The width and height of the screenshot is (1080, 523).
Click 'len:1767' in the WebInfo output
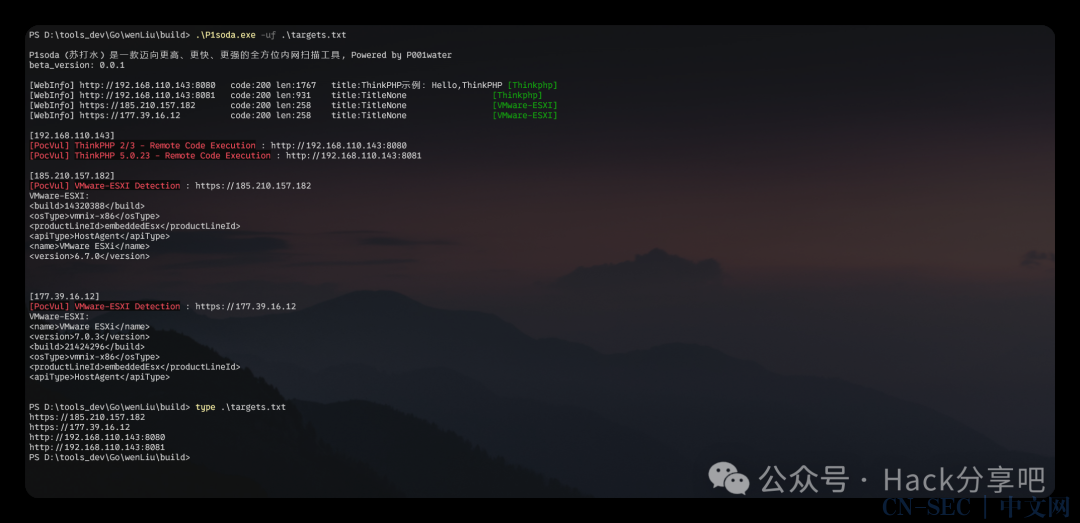click(296, 85)
